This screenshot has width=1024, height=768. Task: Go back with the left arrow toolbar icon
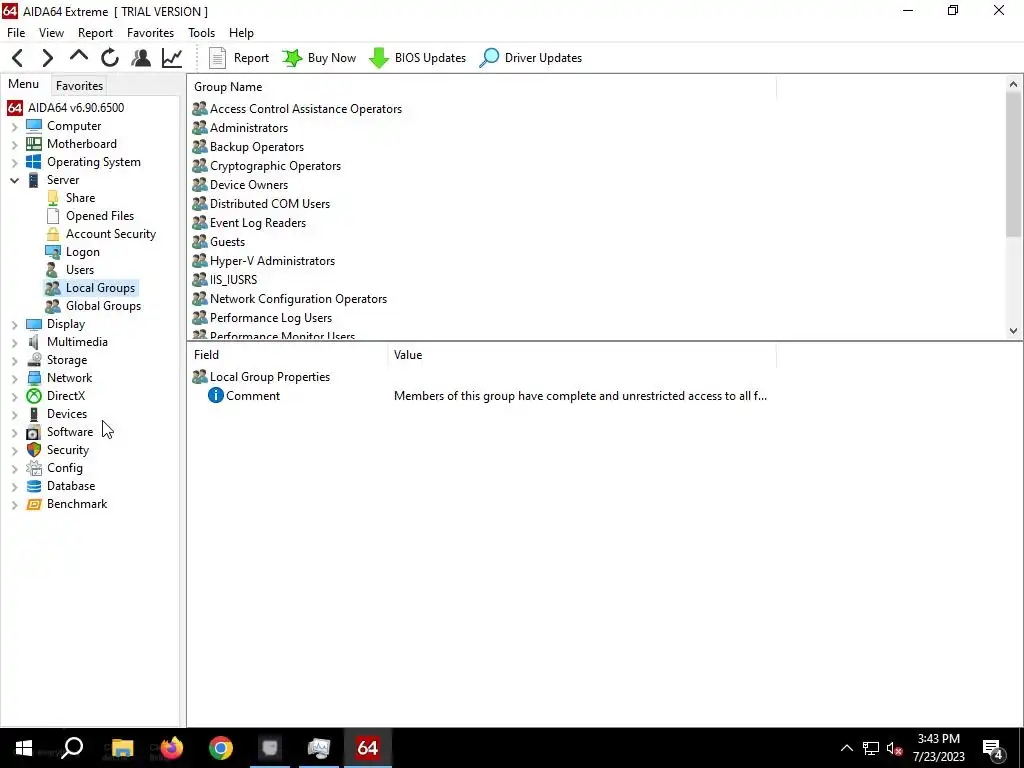(18, 58)
